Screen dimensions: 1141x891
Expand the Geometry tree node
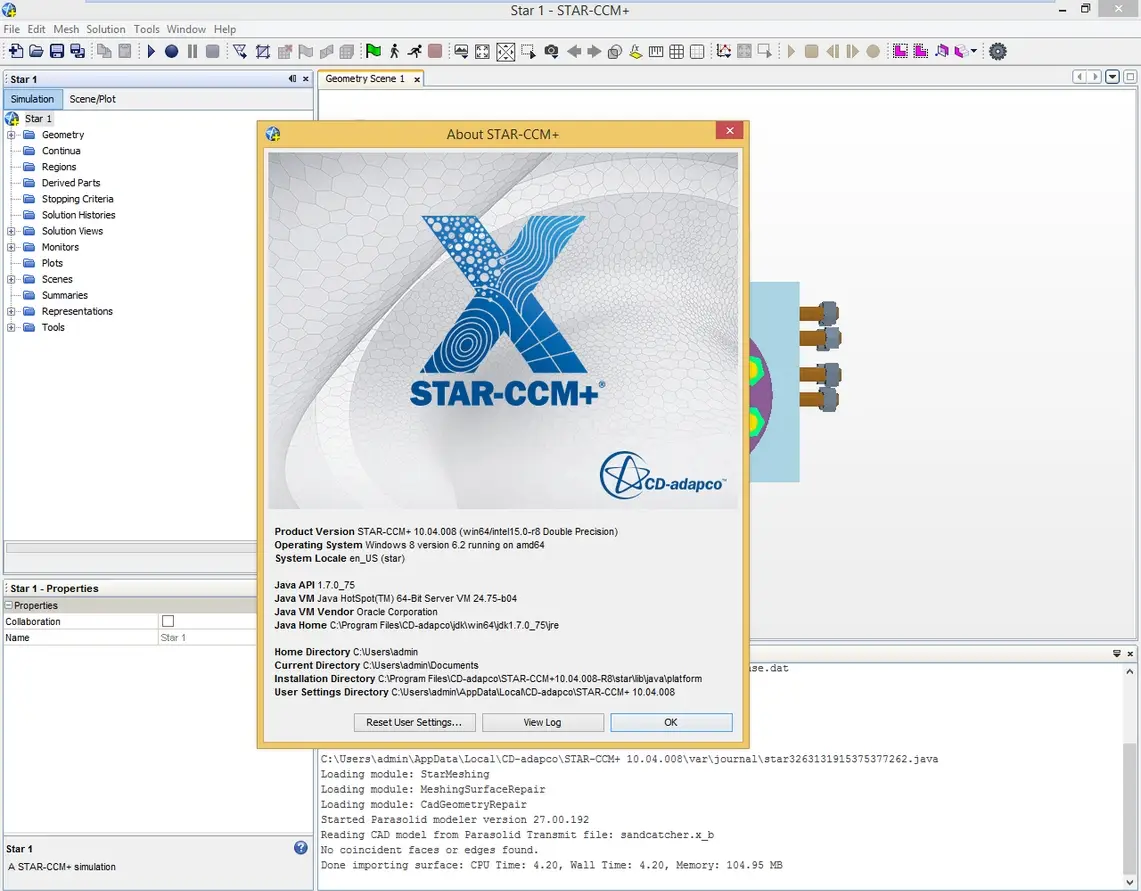pyautogui.click(x=11, y=135)
